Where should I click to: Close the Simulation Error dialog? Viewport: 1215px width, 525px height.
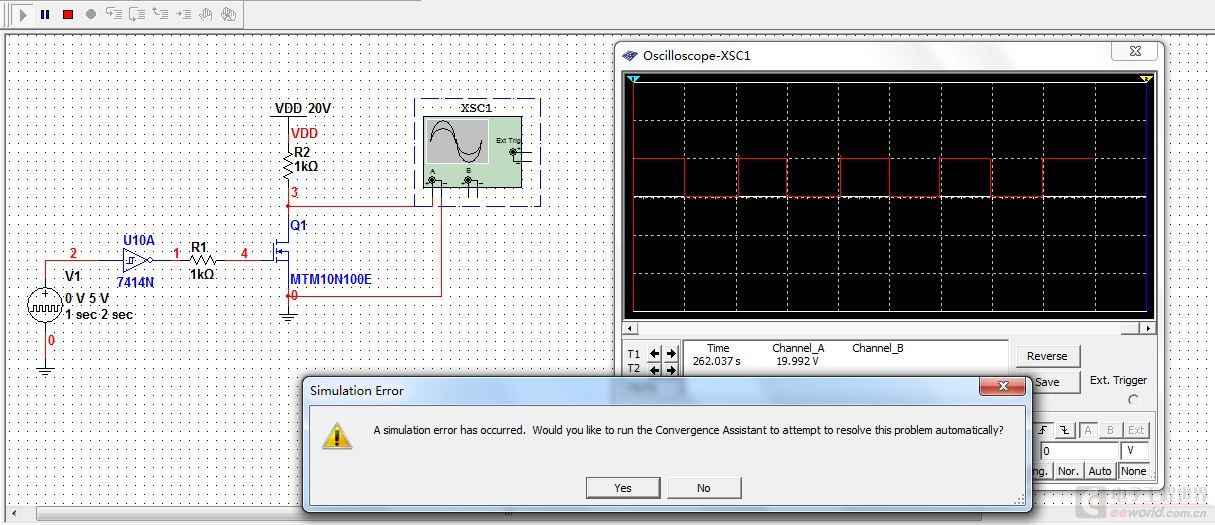click(1001, 387)
